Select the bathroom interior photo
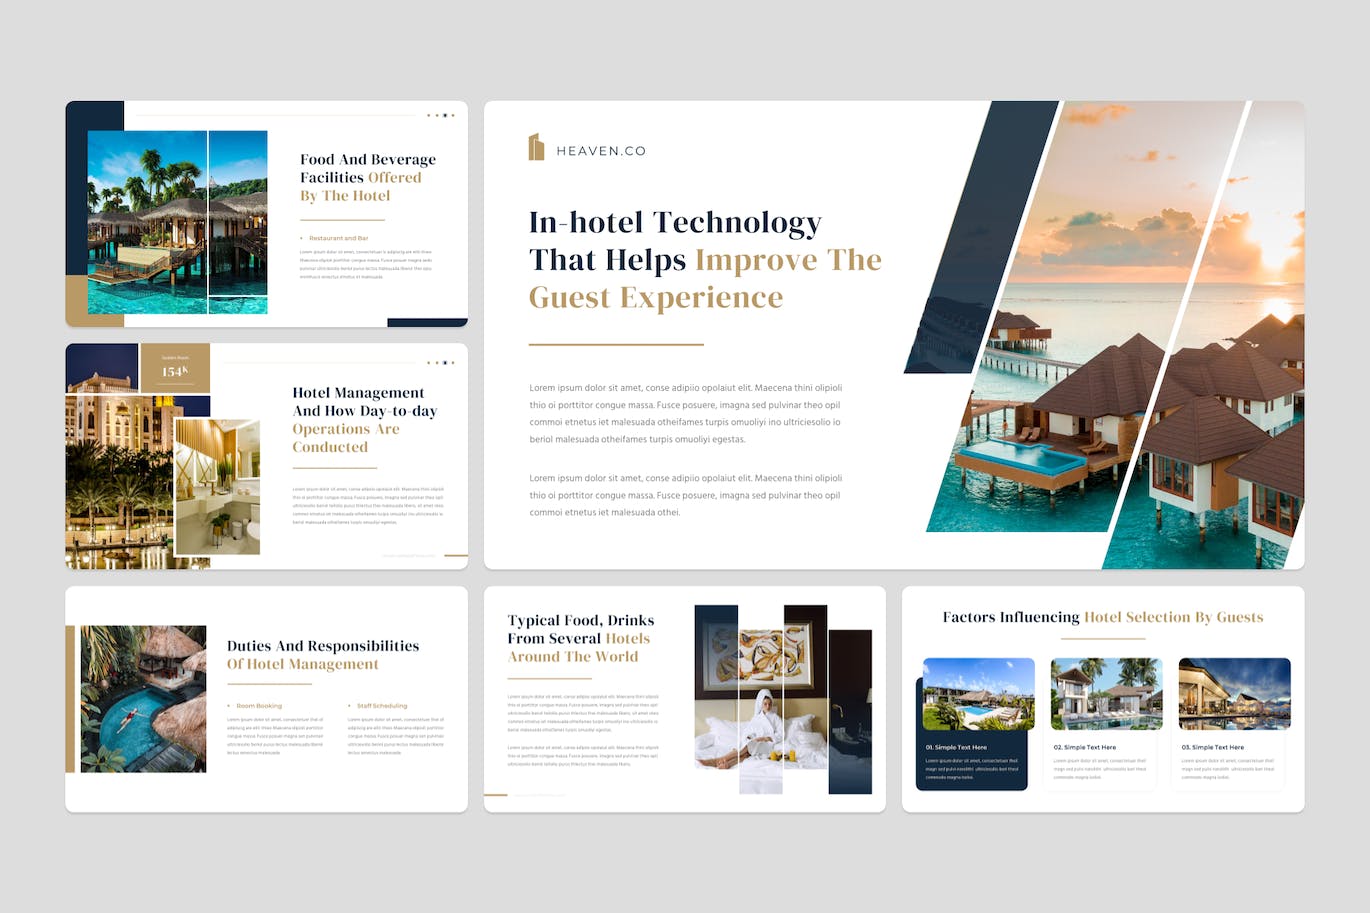The height and width of the screenshot is (913, 1370). point(217,487)
